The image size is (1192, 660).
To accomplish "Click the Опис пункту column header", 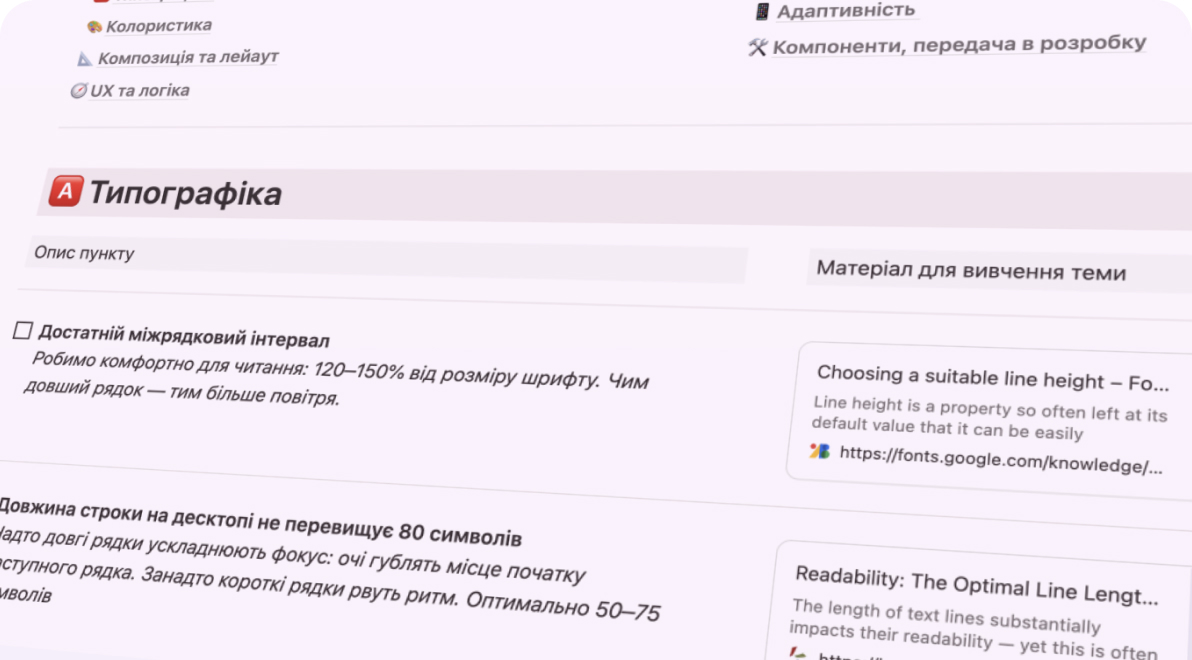I will [84, 254].
